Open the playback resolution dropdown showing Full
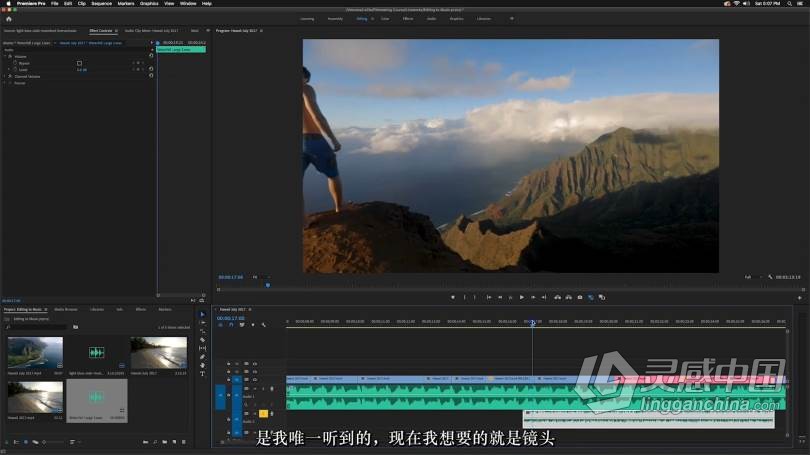Image resolution: width=810 pixels, height=455 pixels. [x=749, y=277]
